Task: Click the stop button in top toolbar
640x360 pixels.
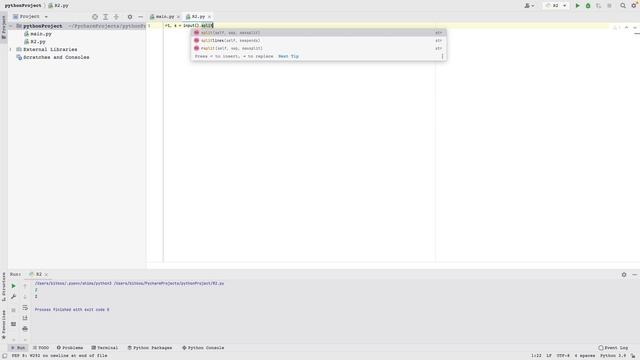Action: [609, 6]
